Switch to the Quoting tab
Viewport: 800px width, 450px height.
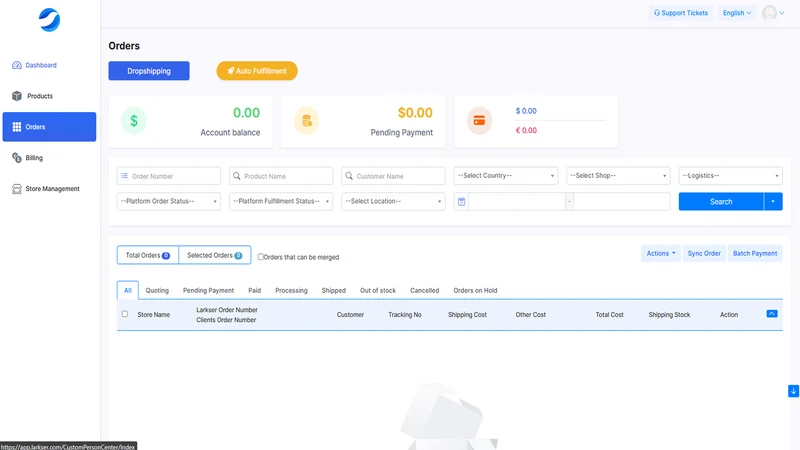pos(157,290)
